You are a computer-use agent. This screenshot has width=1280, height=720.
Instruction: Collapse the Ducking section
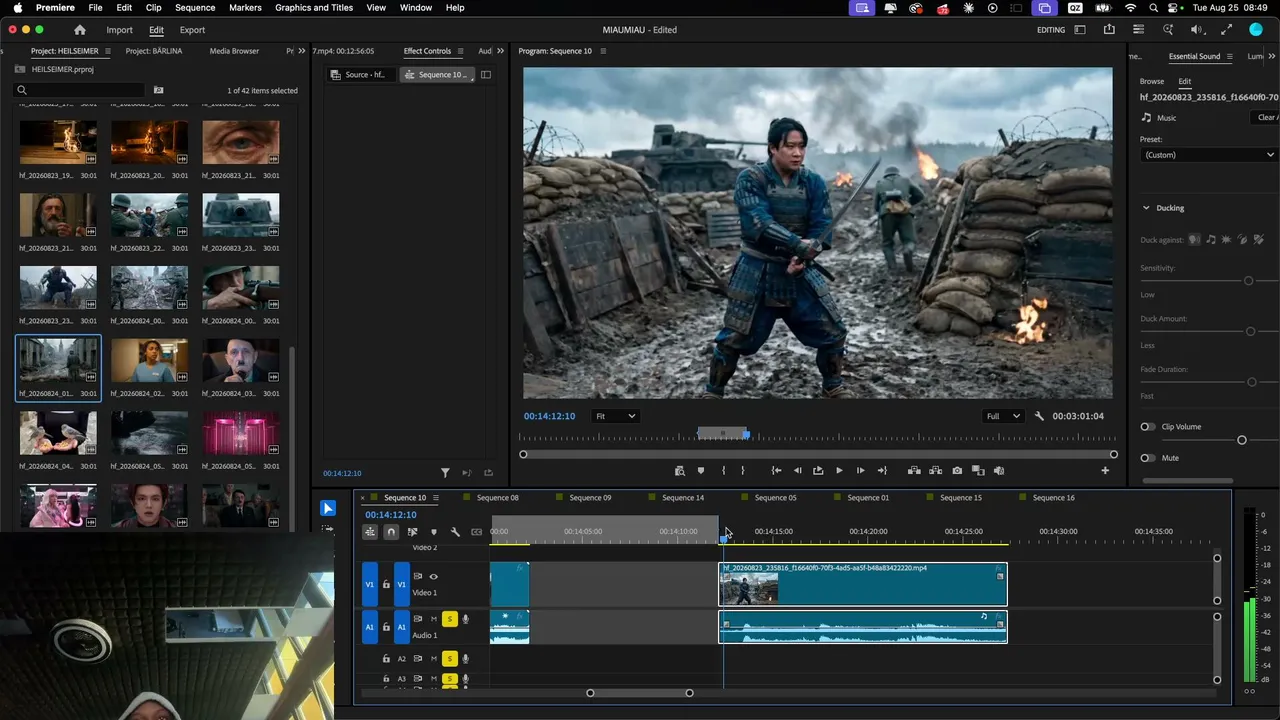click(x=1146, y=208)
